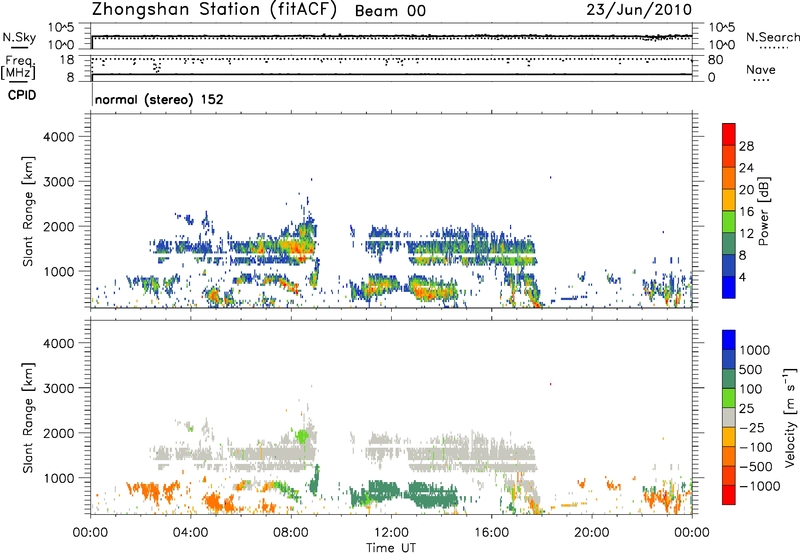The width and height of the screenshot is (800, 554).
Task: Select the 'Power [dB]' colorbar title
Action: tap(763, 211)
